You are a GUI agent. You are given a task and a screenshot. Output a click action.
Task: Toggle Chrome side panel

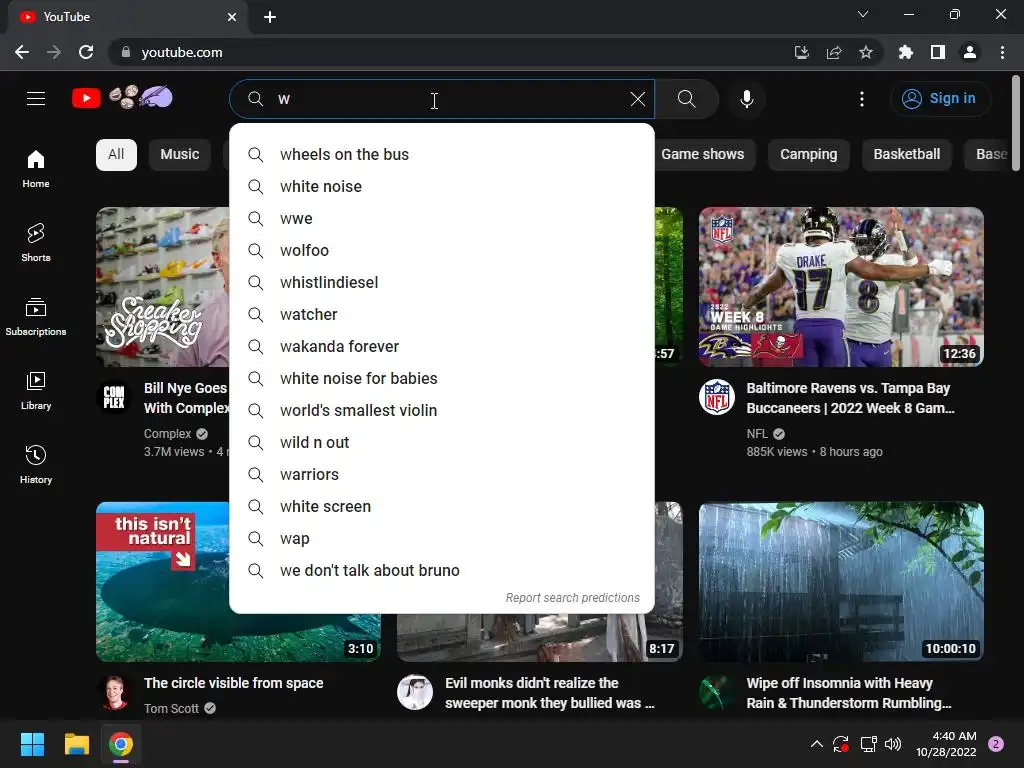[938, 52]
